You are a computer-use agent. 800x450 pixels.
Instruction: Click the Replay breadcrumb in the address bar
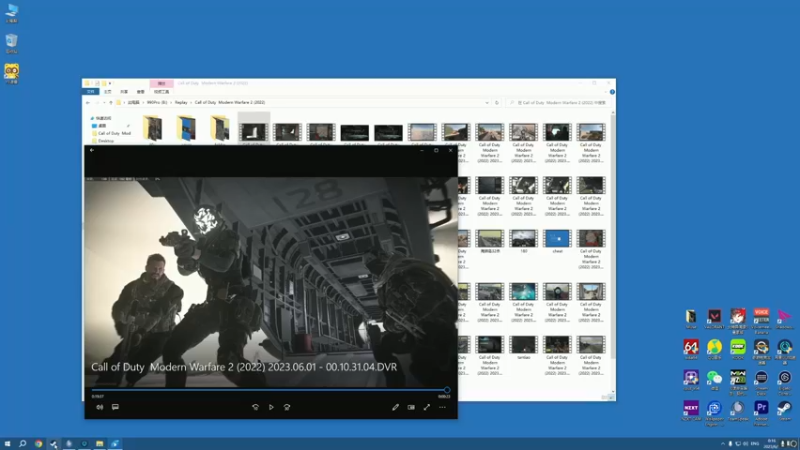[181, 103]
